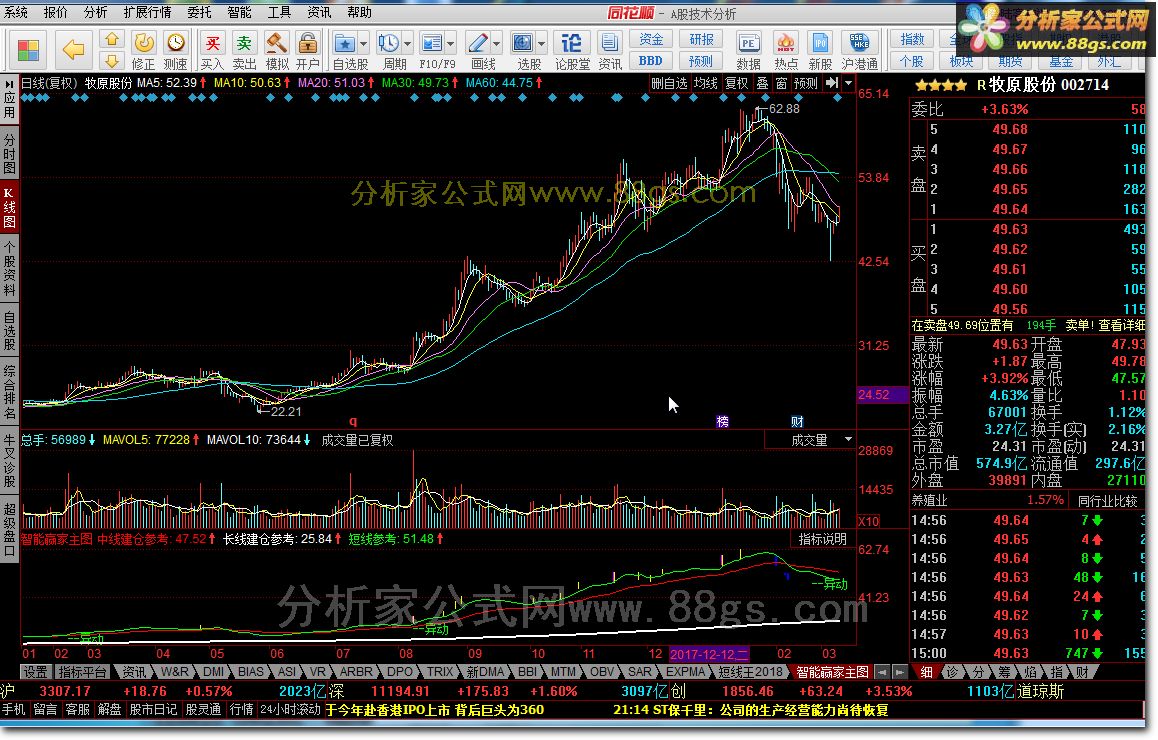Expand the 周期 dropdown arrow
Viewport: 1158px width, 740px height.
tap(407, 43)
